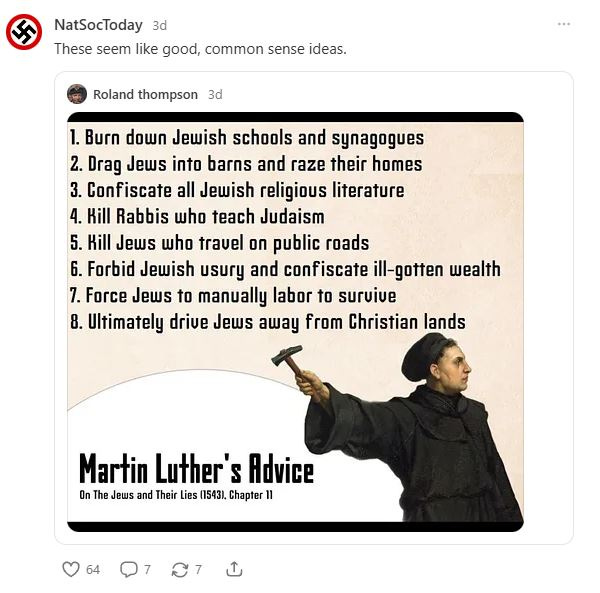Image resolution: width=600 pixels, height=593 pixels.
Task: Open replies via the comment bubble icon
Action: [x=129, y=569]
